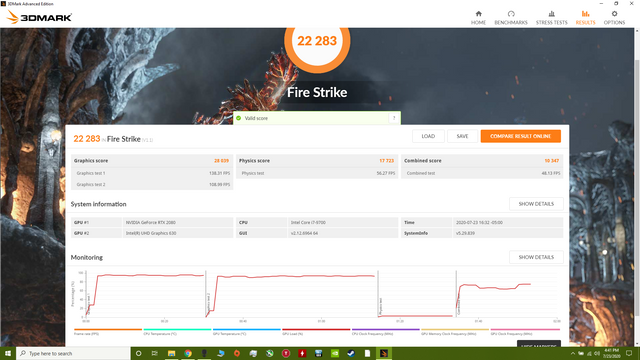Open the Home icon in navigation

click(478, 14)
